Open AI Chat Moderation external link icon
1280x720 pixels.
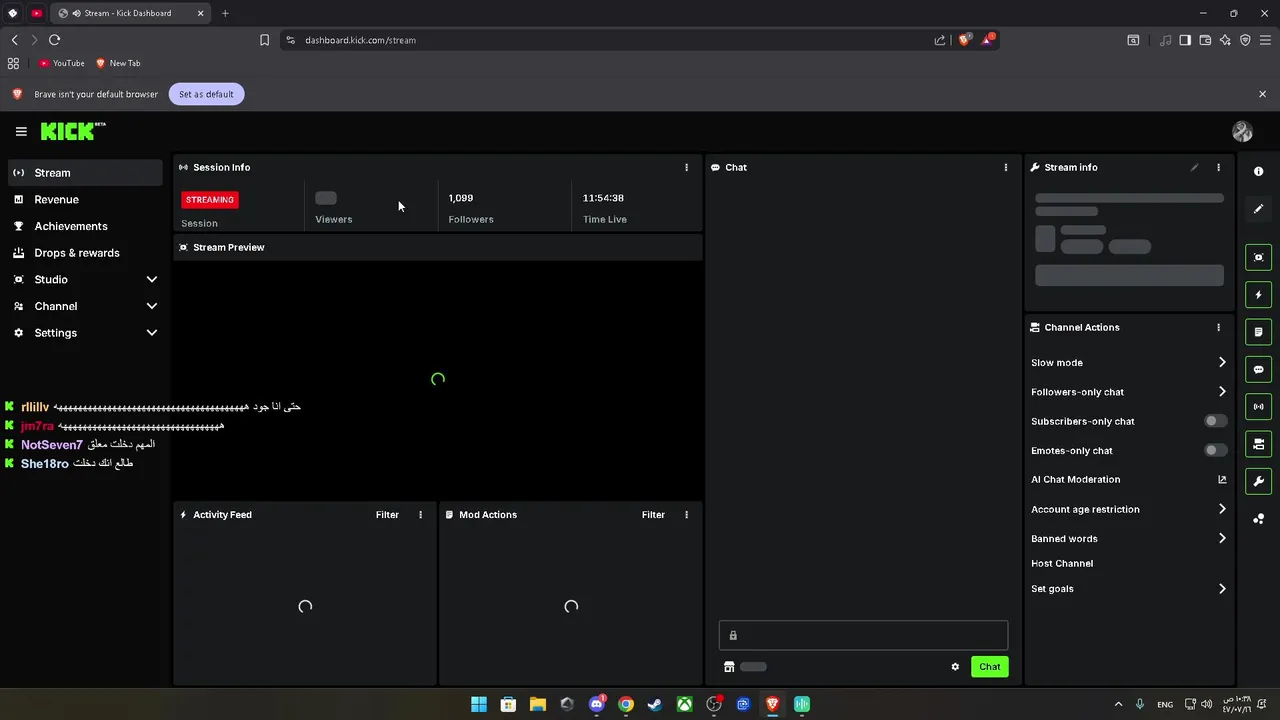tap(1222, 479)
